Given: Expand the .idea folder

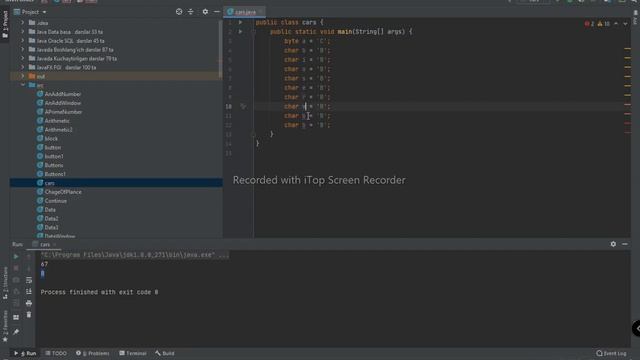Looking at the screenshot, I should (x=22, y=23).
